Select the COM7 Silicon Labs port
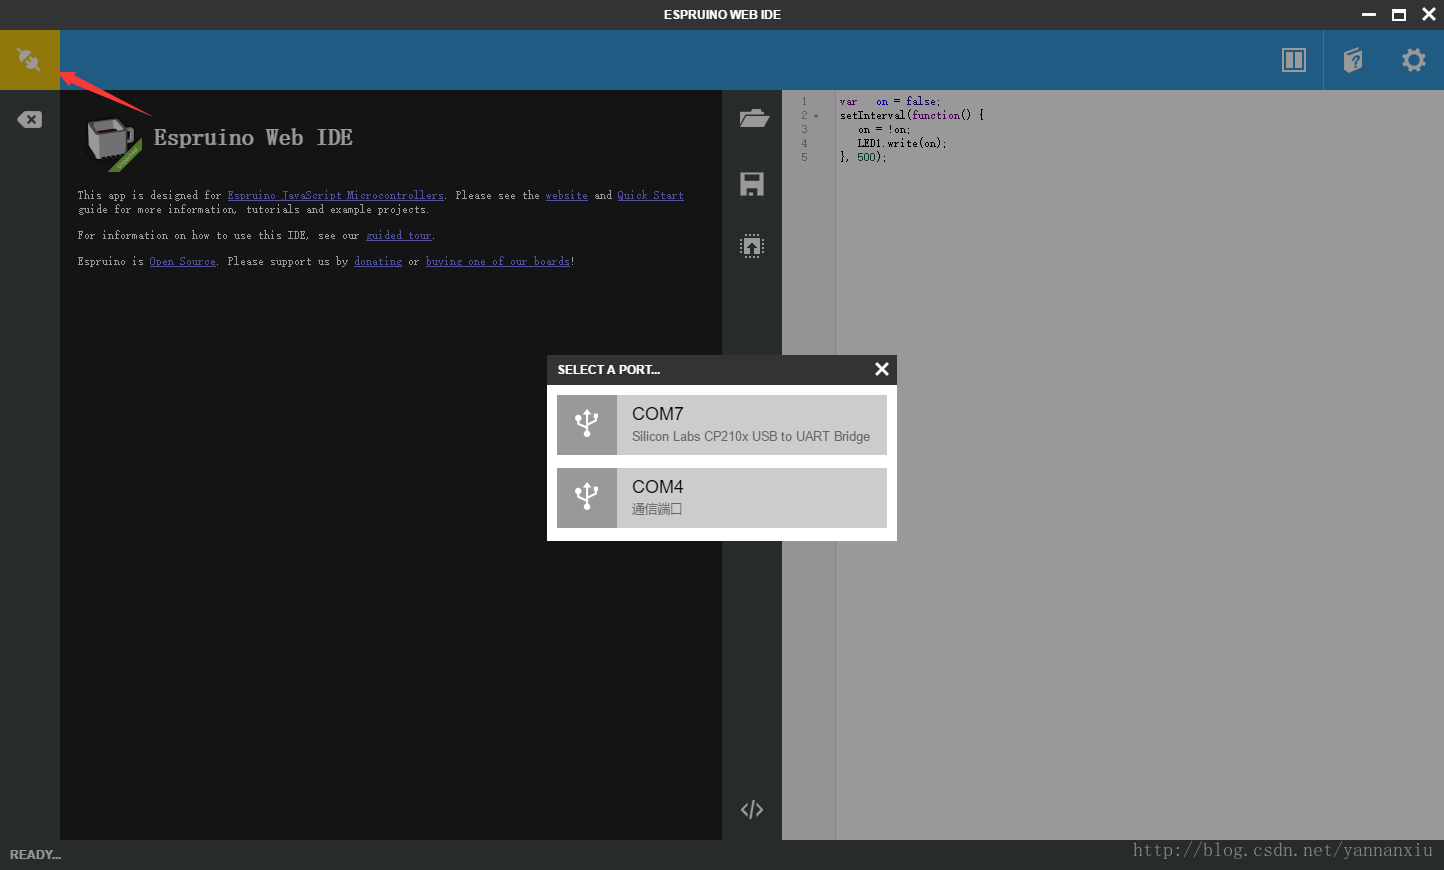 (722, 425)
